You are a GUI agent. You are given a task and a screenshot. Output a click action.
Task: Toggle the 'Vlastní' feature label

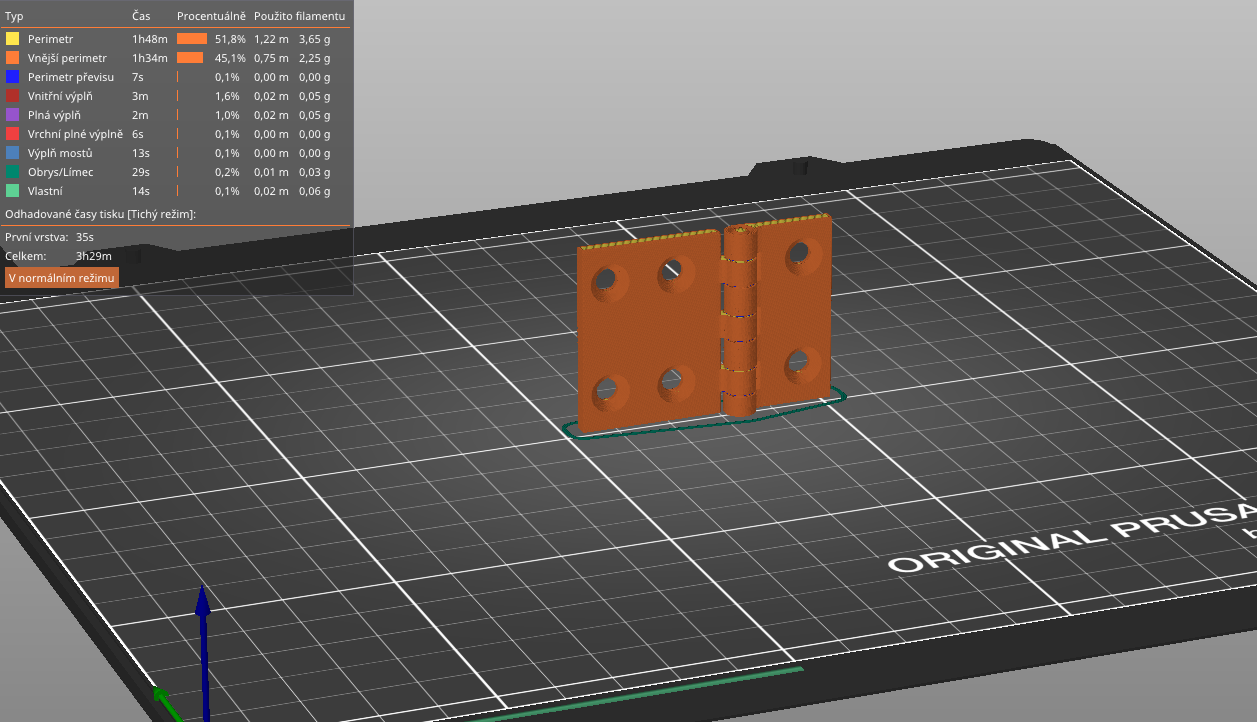pos(45,190)
